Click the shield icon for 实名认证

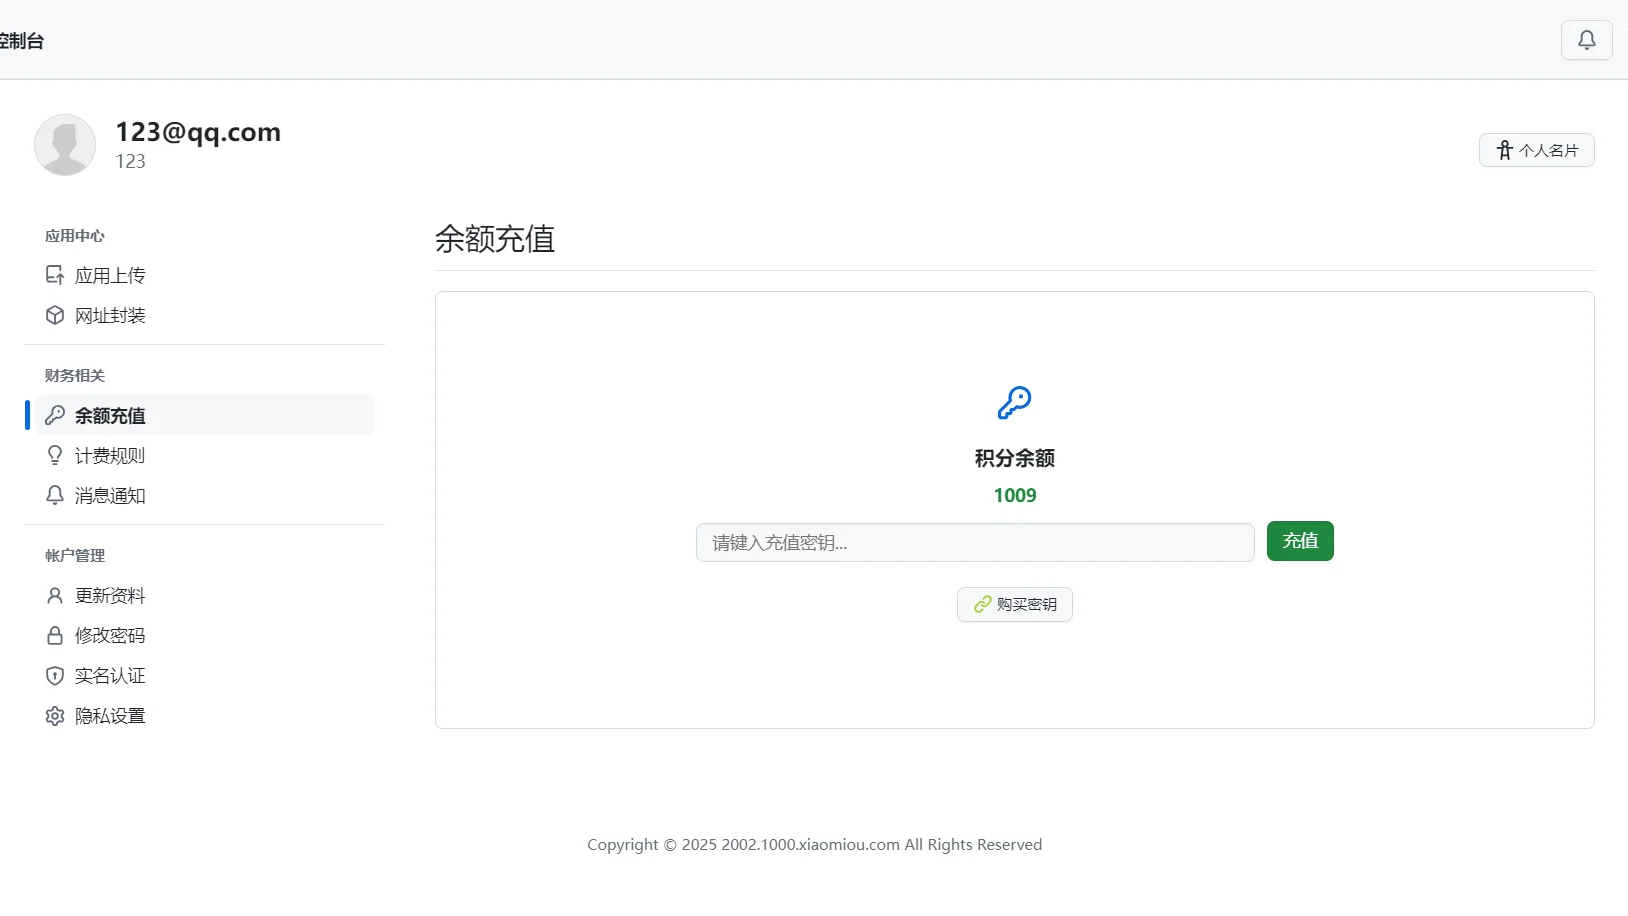pyautogui.click(x=55, y=675)
